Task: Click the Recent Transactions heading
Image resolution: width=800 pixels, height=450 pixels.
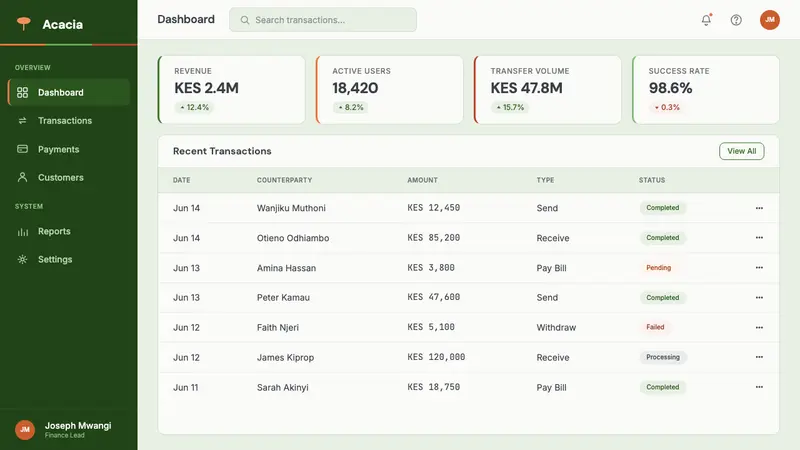Action: point(222,151)
